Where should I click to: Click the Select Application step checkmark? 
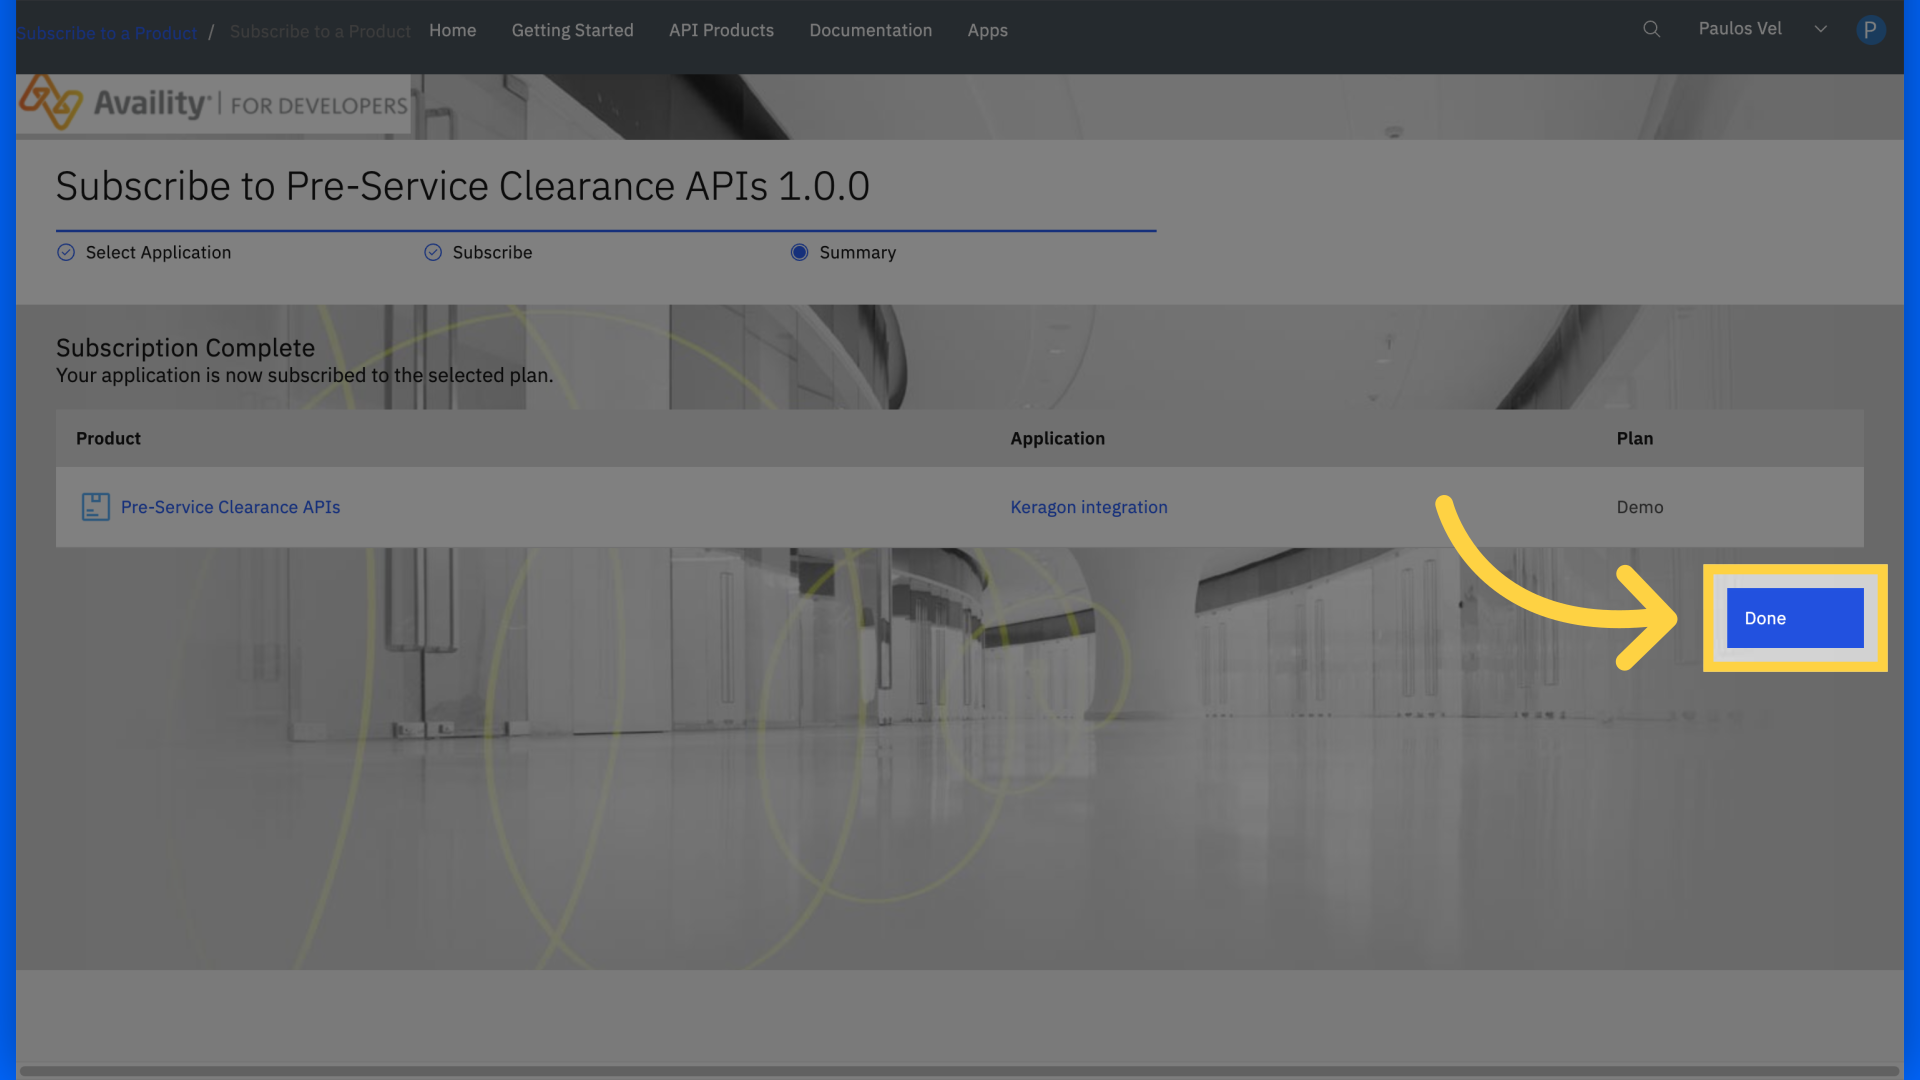(66, 252)
